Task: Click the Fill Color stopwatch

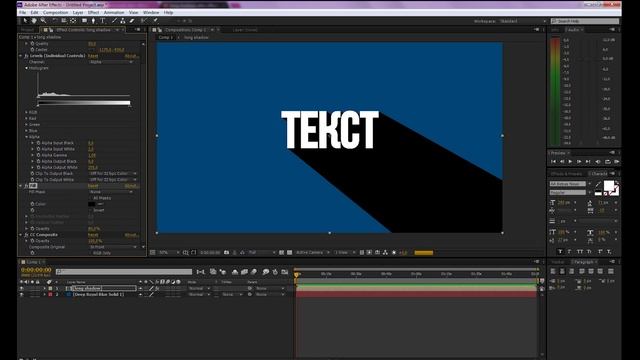Action: 32,204
